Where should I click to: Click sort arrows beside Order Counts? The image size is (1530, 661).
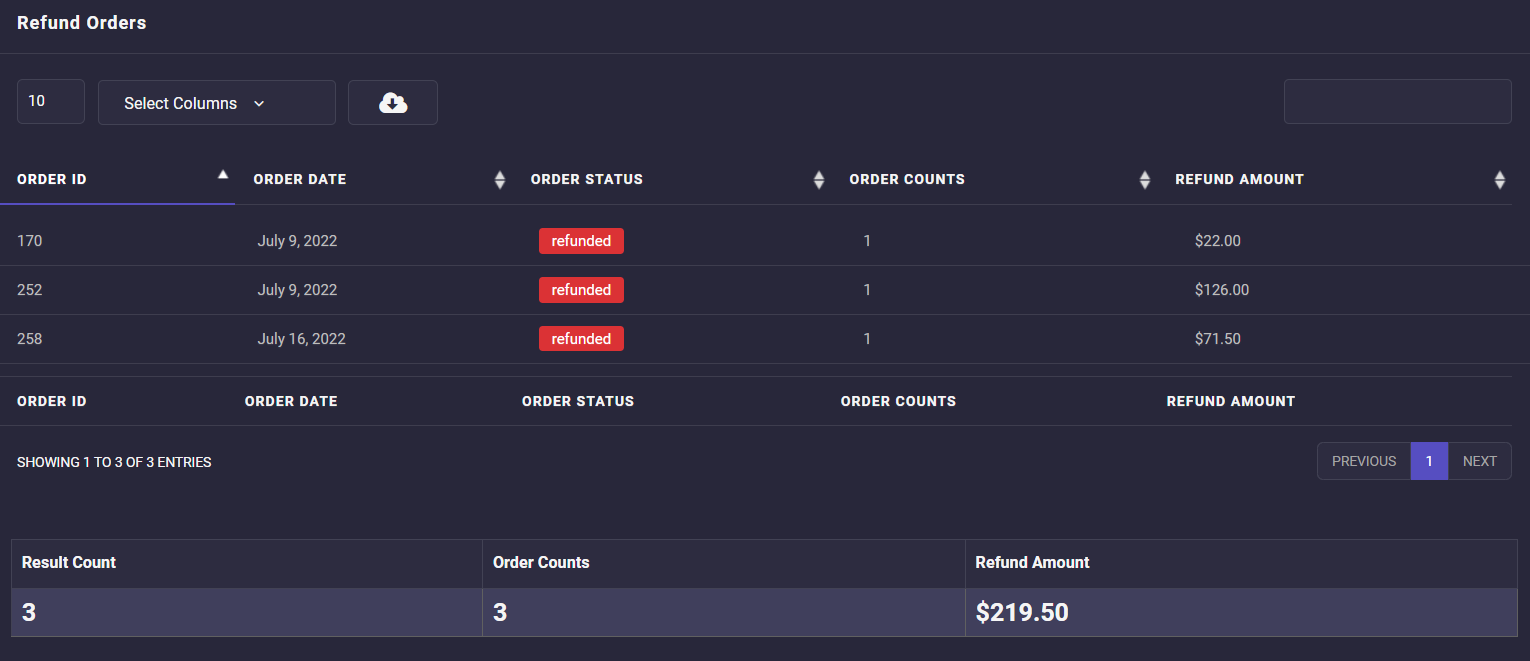[1145, 180]
